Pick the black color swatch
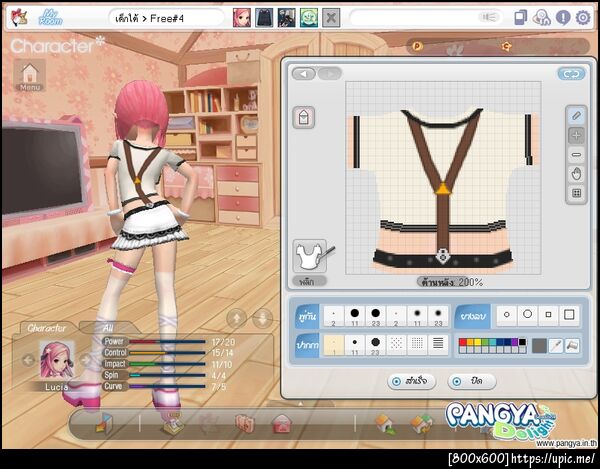 tap(522, 342)
